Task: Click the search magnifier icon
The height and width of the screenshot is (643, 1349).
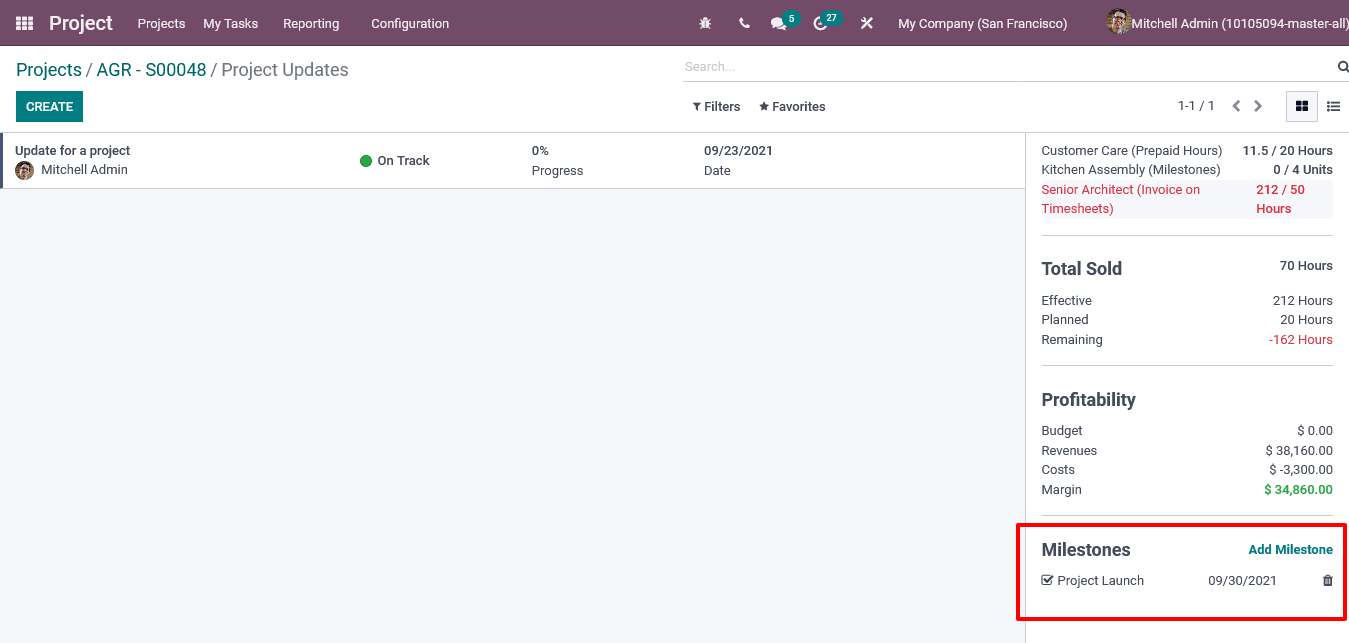Action: click(1343, 67)
